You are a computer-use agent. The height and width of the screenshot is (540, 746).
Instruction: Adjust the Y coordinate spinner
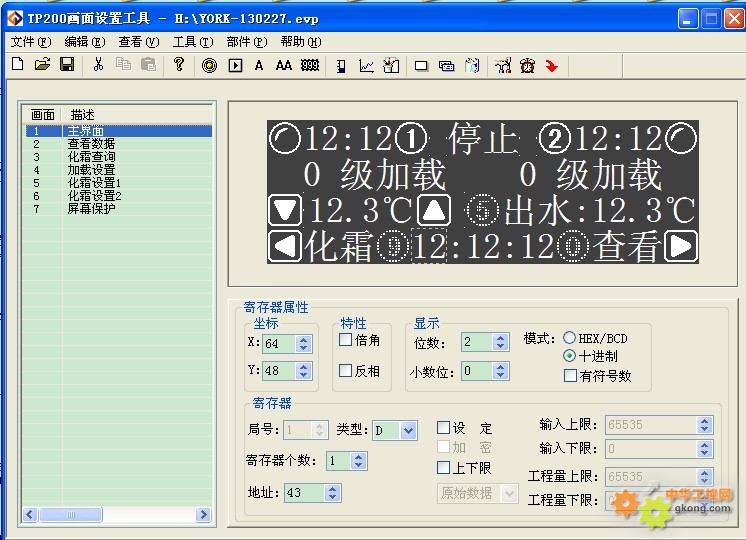click(x=303, y=371)
